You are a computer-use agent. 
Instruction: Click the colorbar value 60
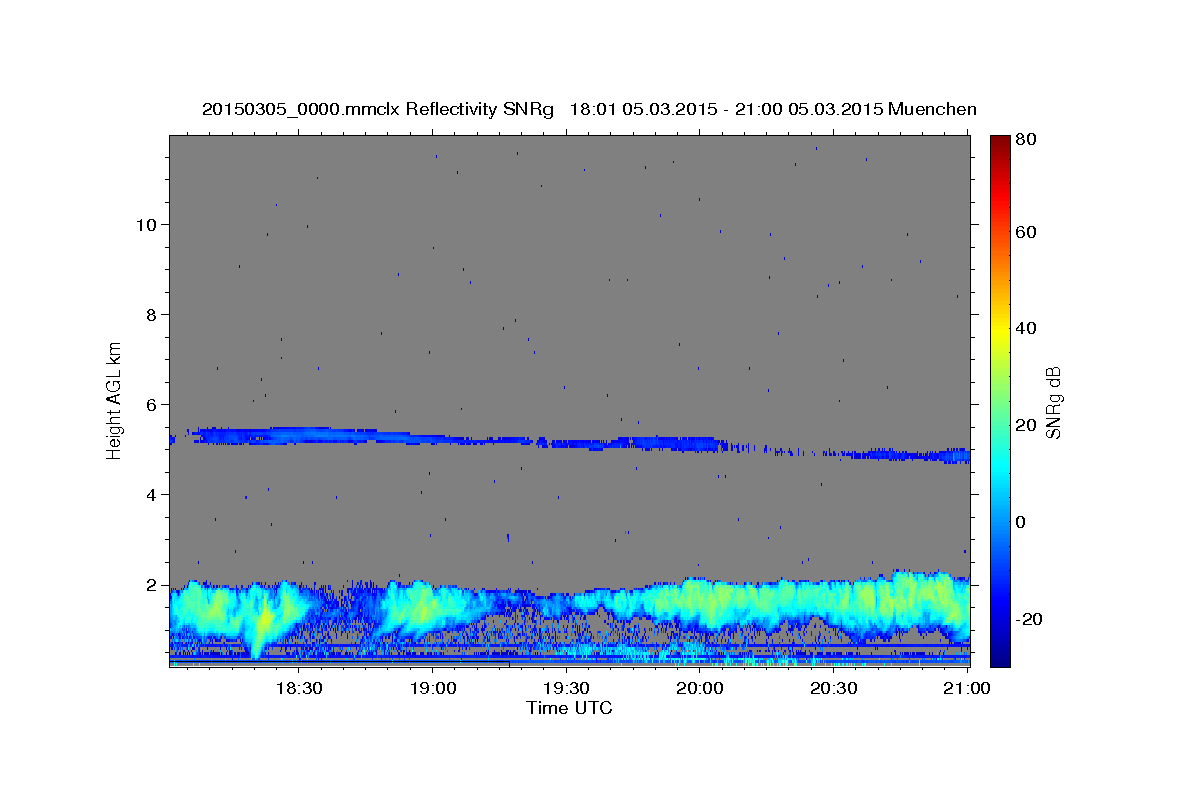coord(1027,232)
